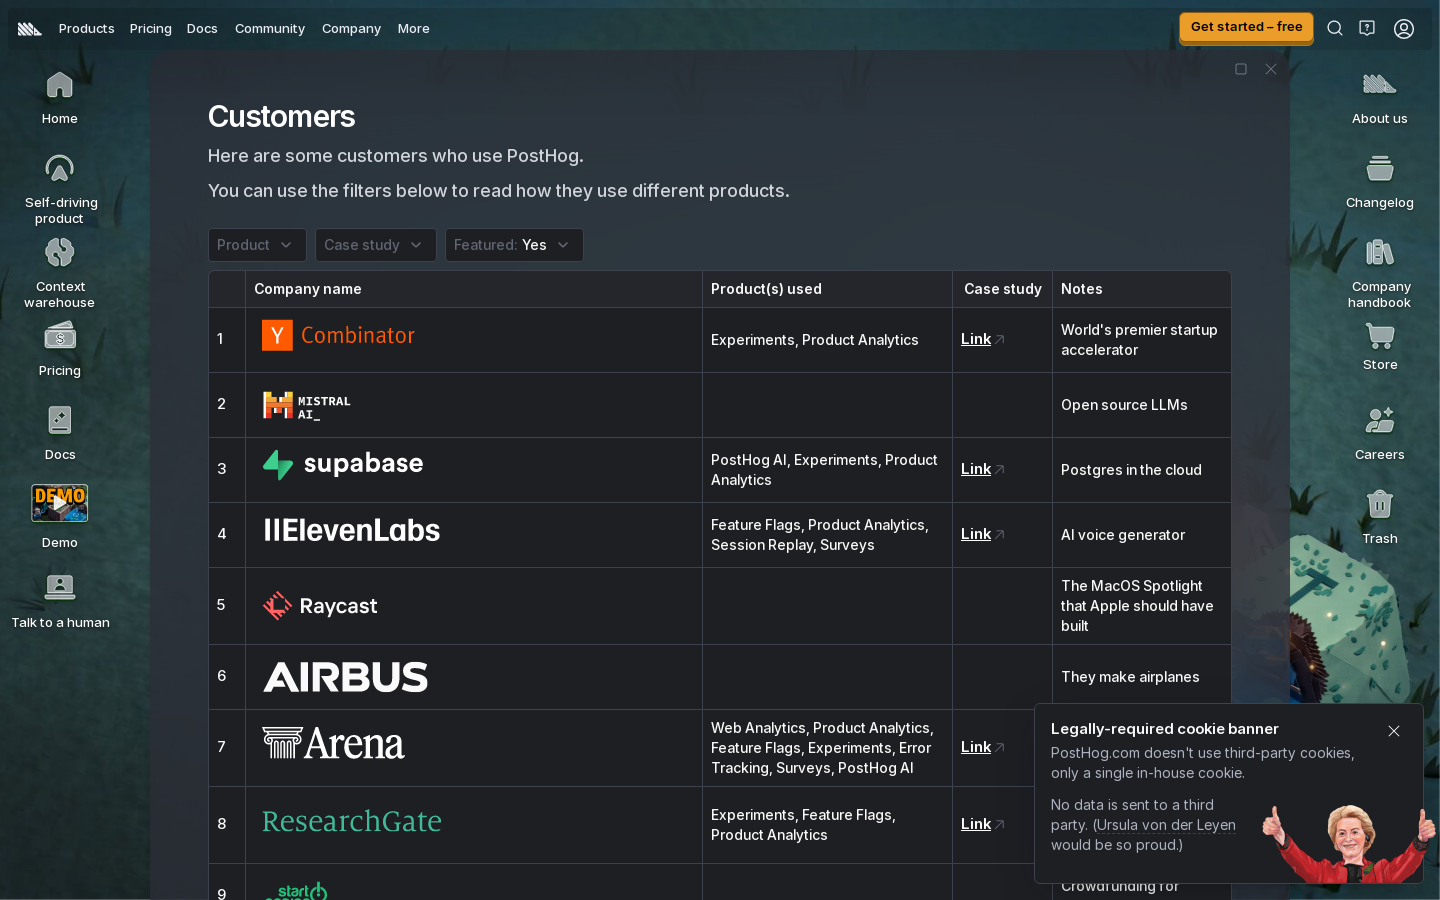Launch the Demo video icon

tap(60, 516)
